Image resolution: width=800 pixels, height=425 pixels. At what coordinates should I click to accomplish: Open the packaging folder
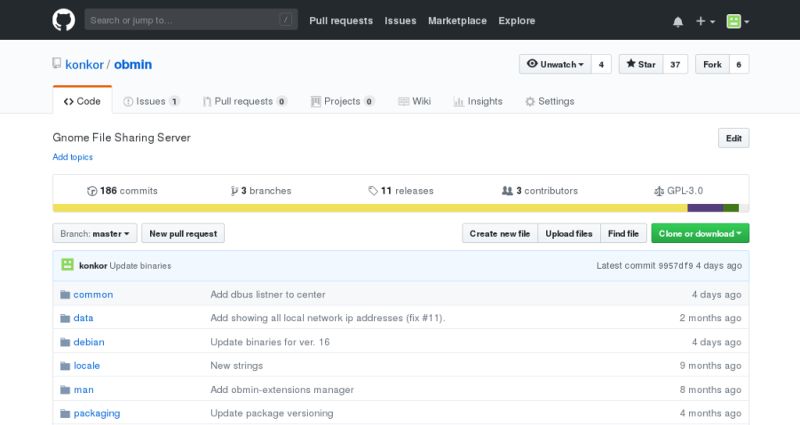click(97, 413)
